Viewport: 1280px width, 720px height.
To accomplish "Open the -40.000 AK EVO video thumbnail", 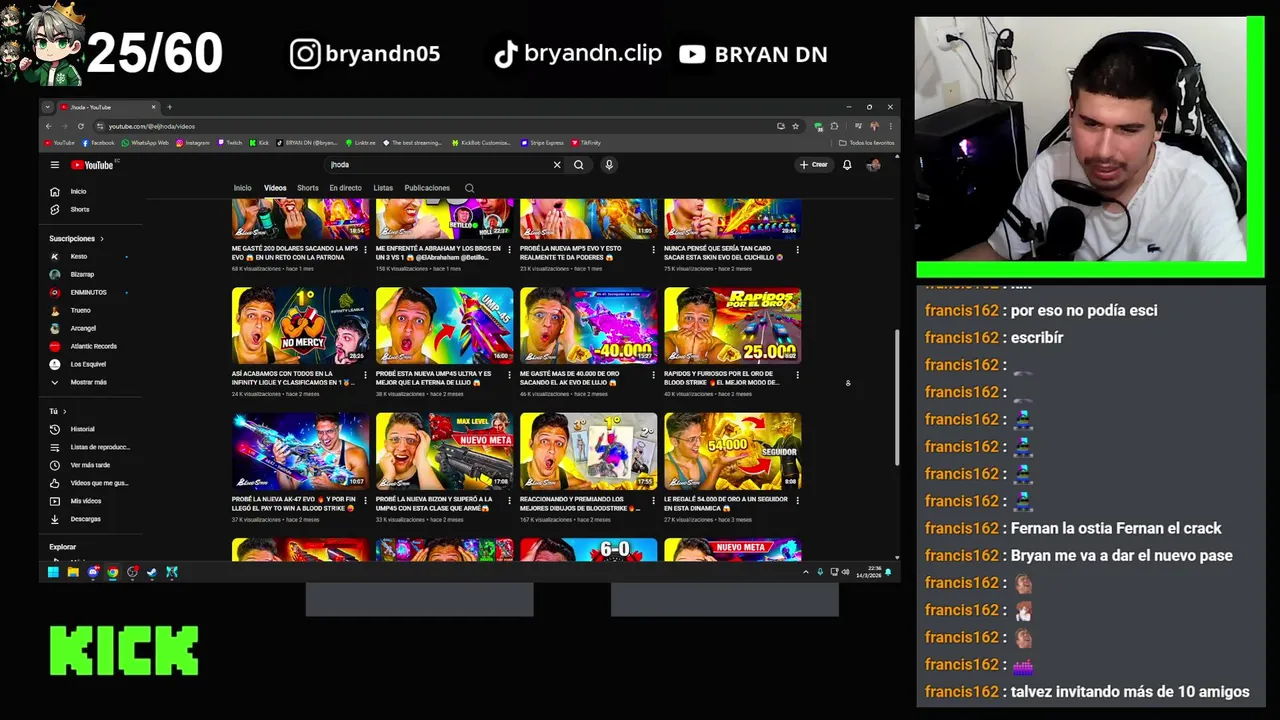I will pyautogui.click(x=588, y=326).
